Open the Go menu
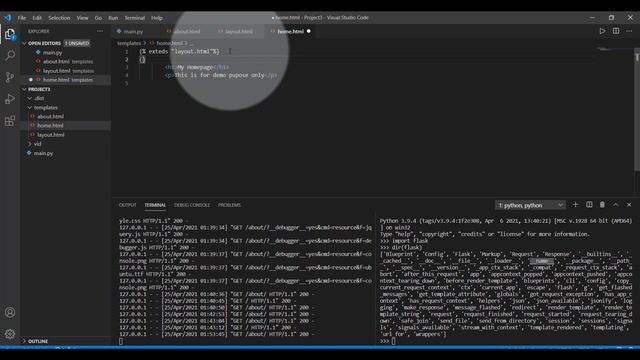Screen dimensions: 640x360 tap(98, 18)
